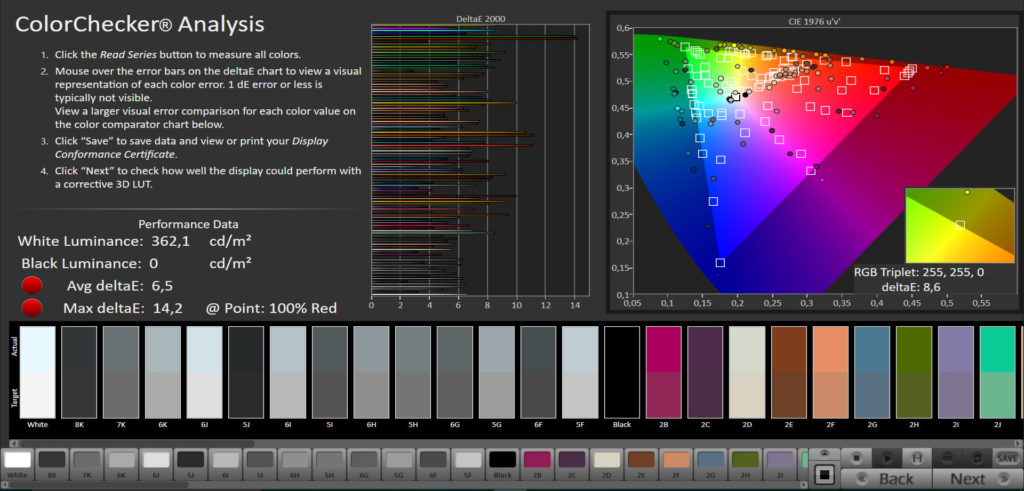Click the '@ Point: 100% Red' text
The width and height of the screenshot is (1024, 491).
(271, 308)
